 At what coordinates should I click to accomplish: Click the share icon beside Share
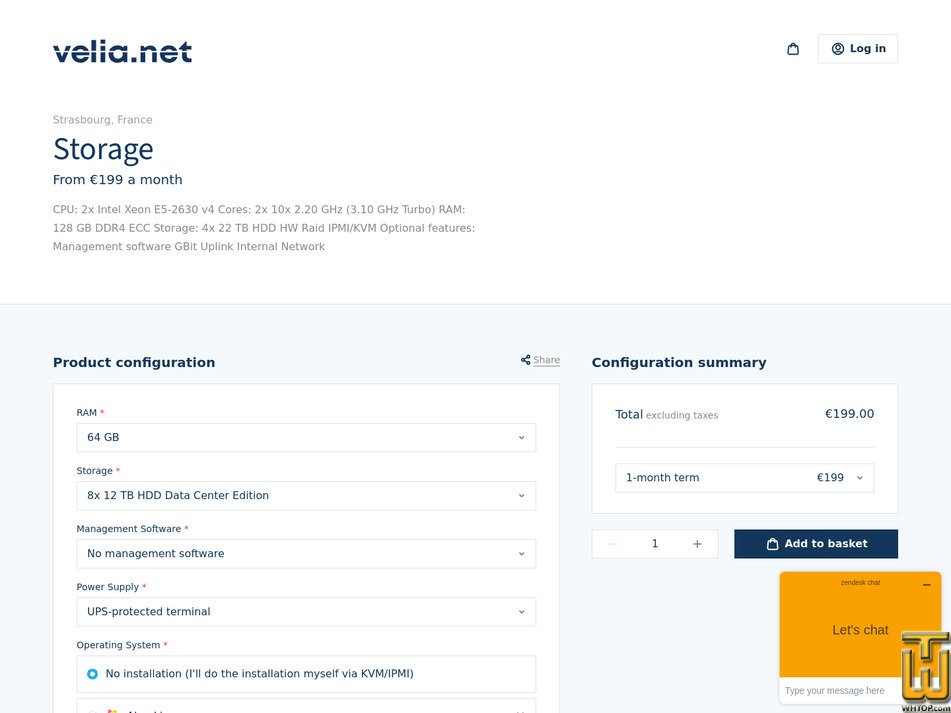click(x=525, y=360)
